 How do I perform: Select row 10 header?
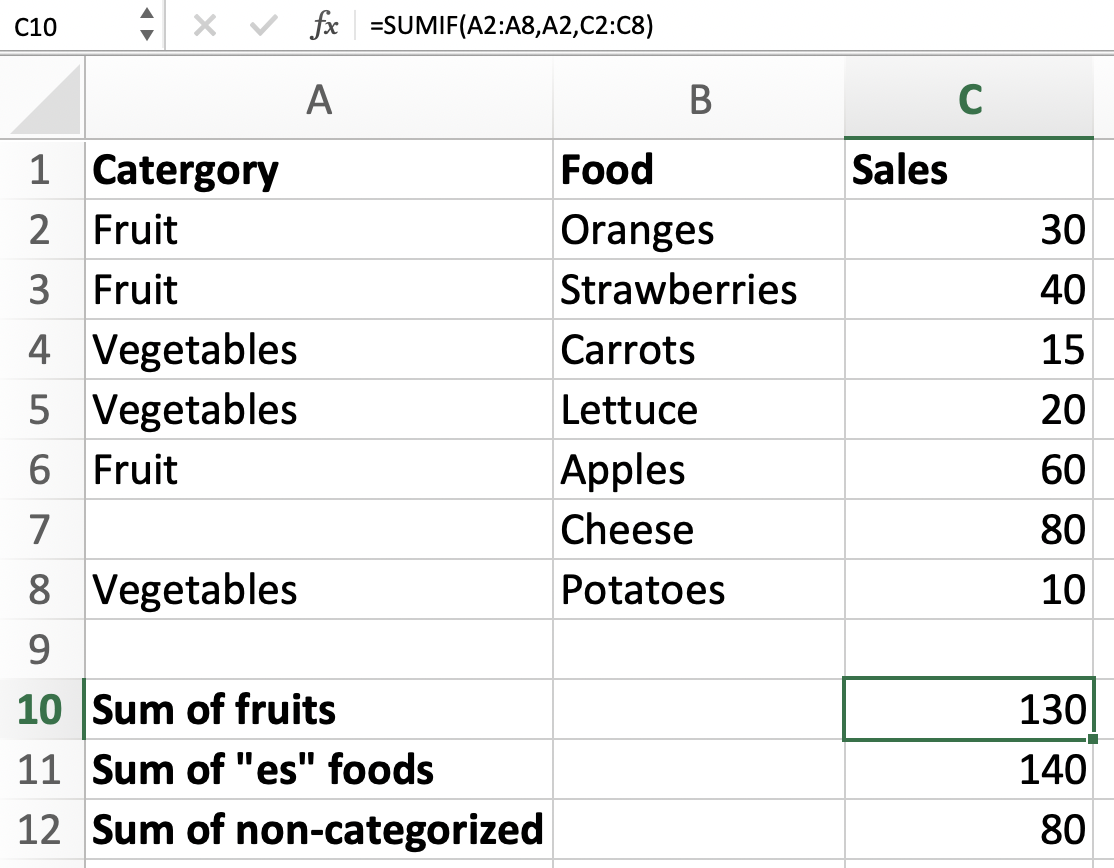pyautogui.click(x=41, y=710)
